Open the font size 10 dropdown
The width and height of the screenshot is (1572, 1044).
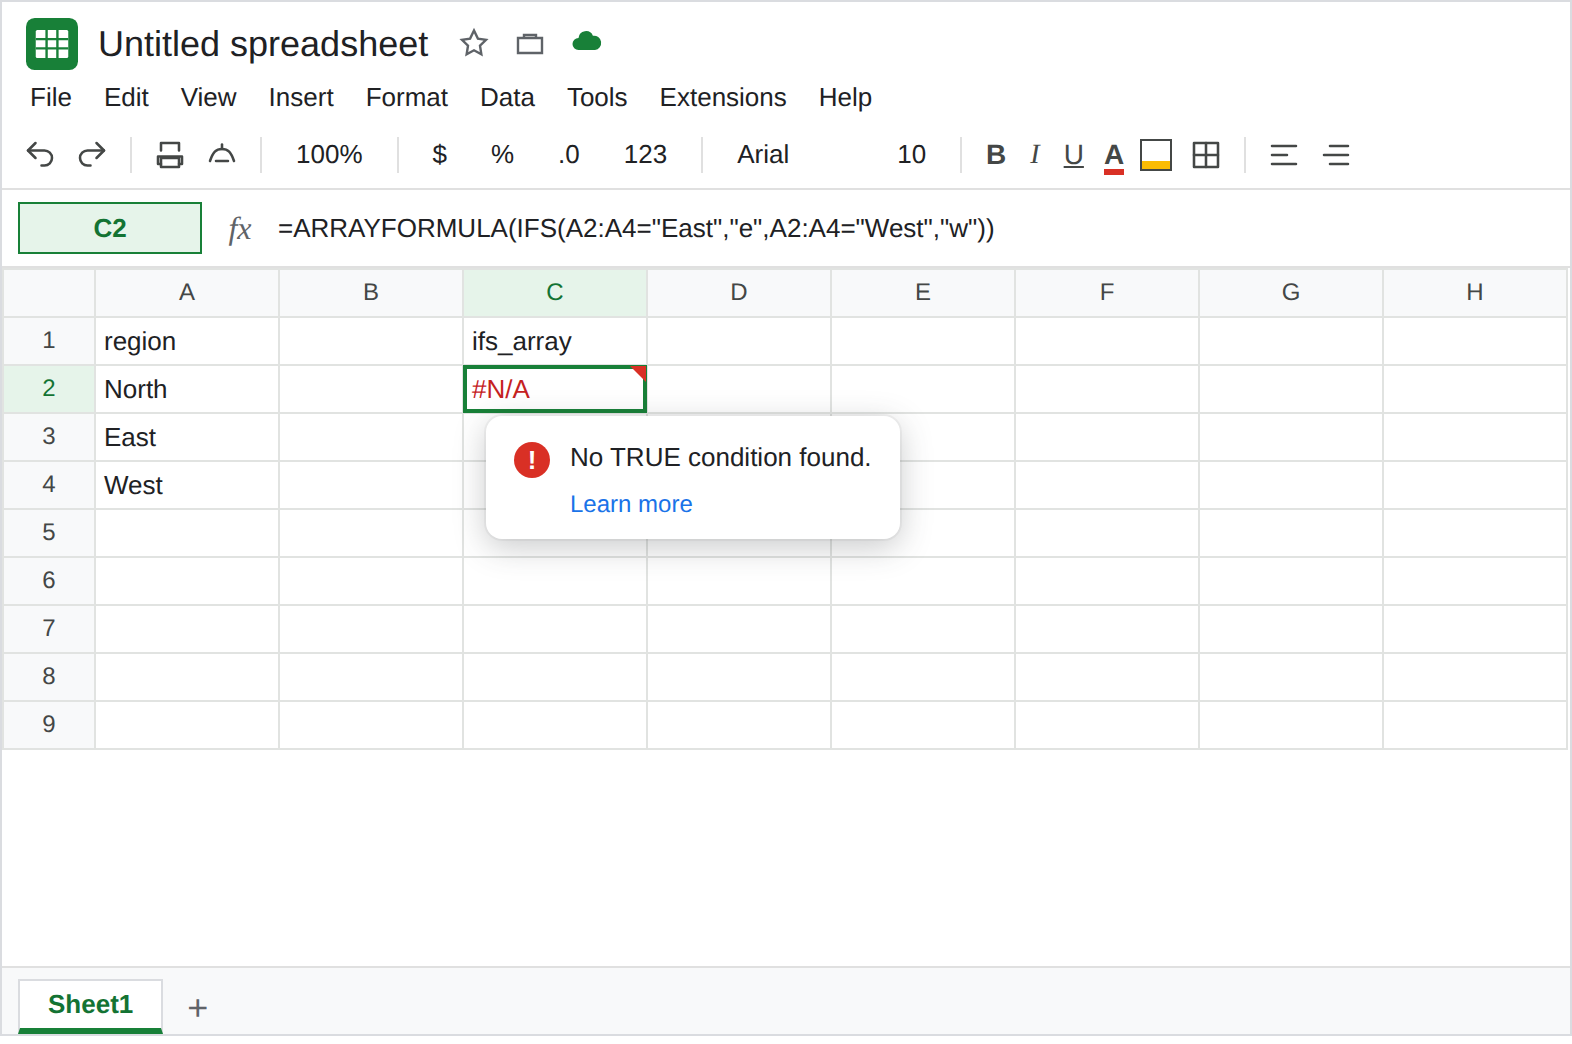coord(911,155)
